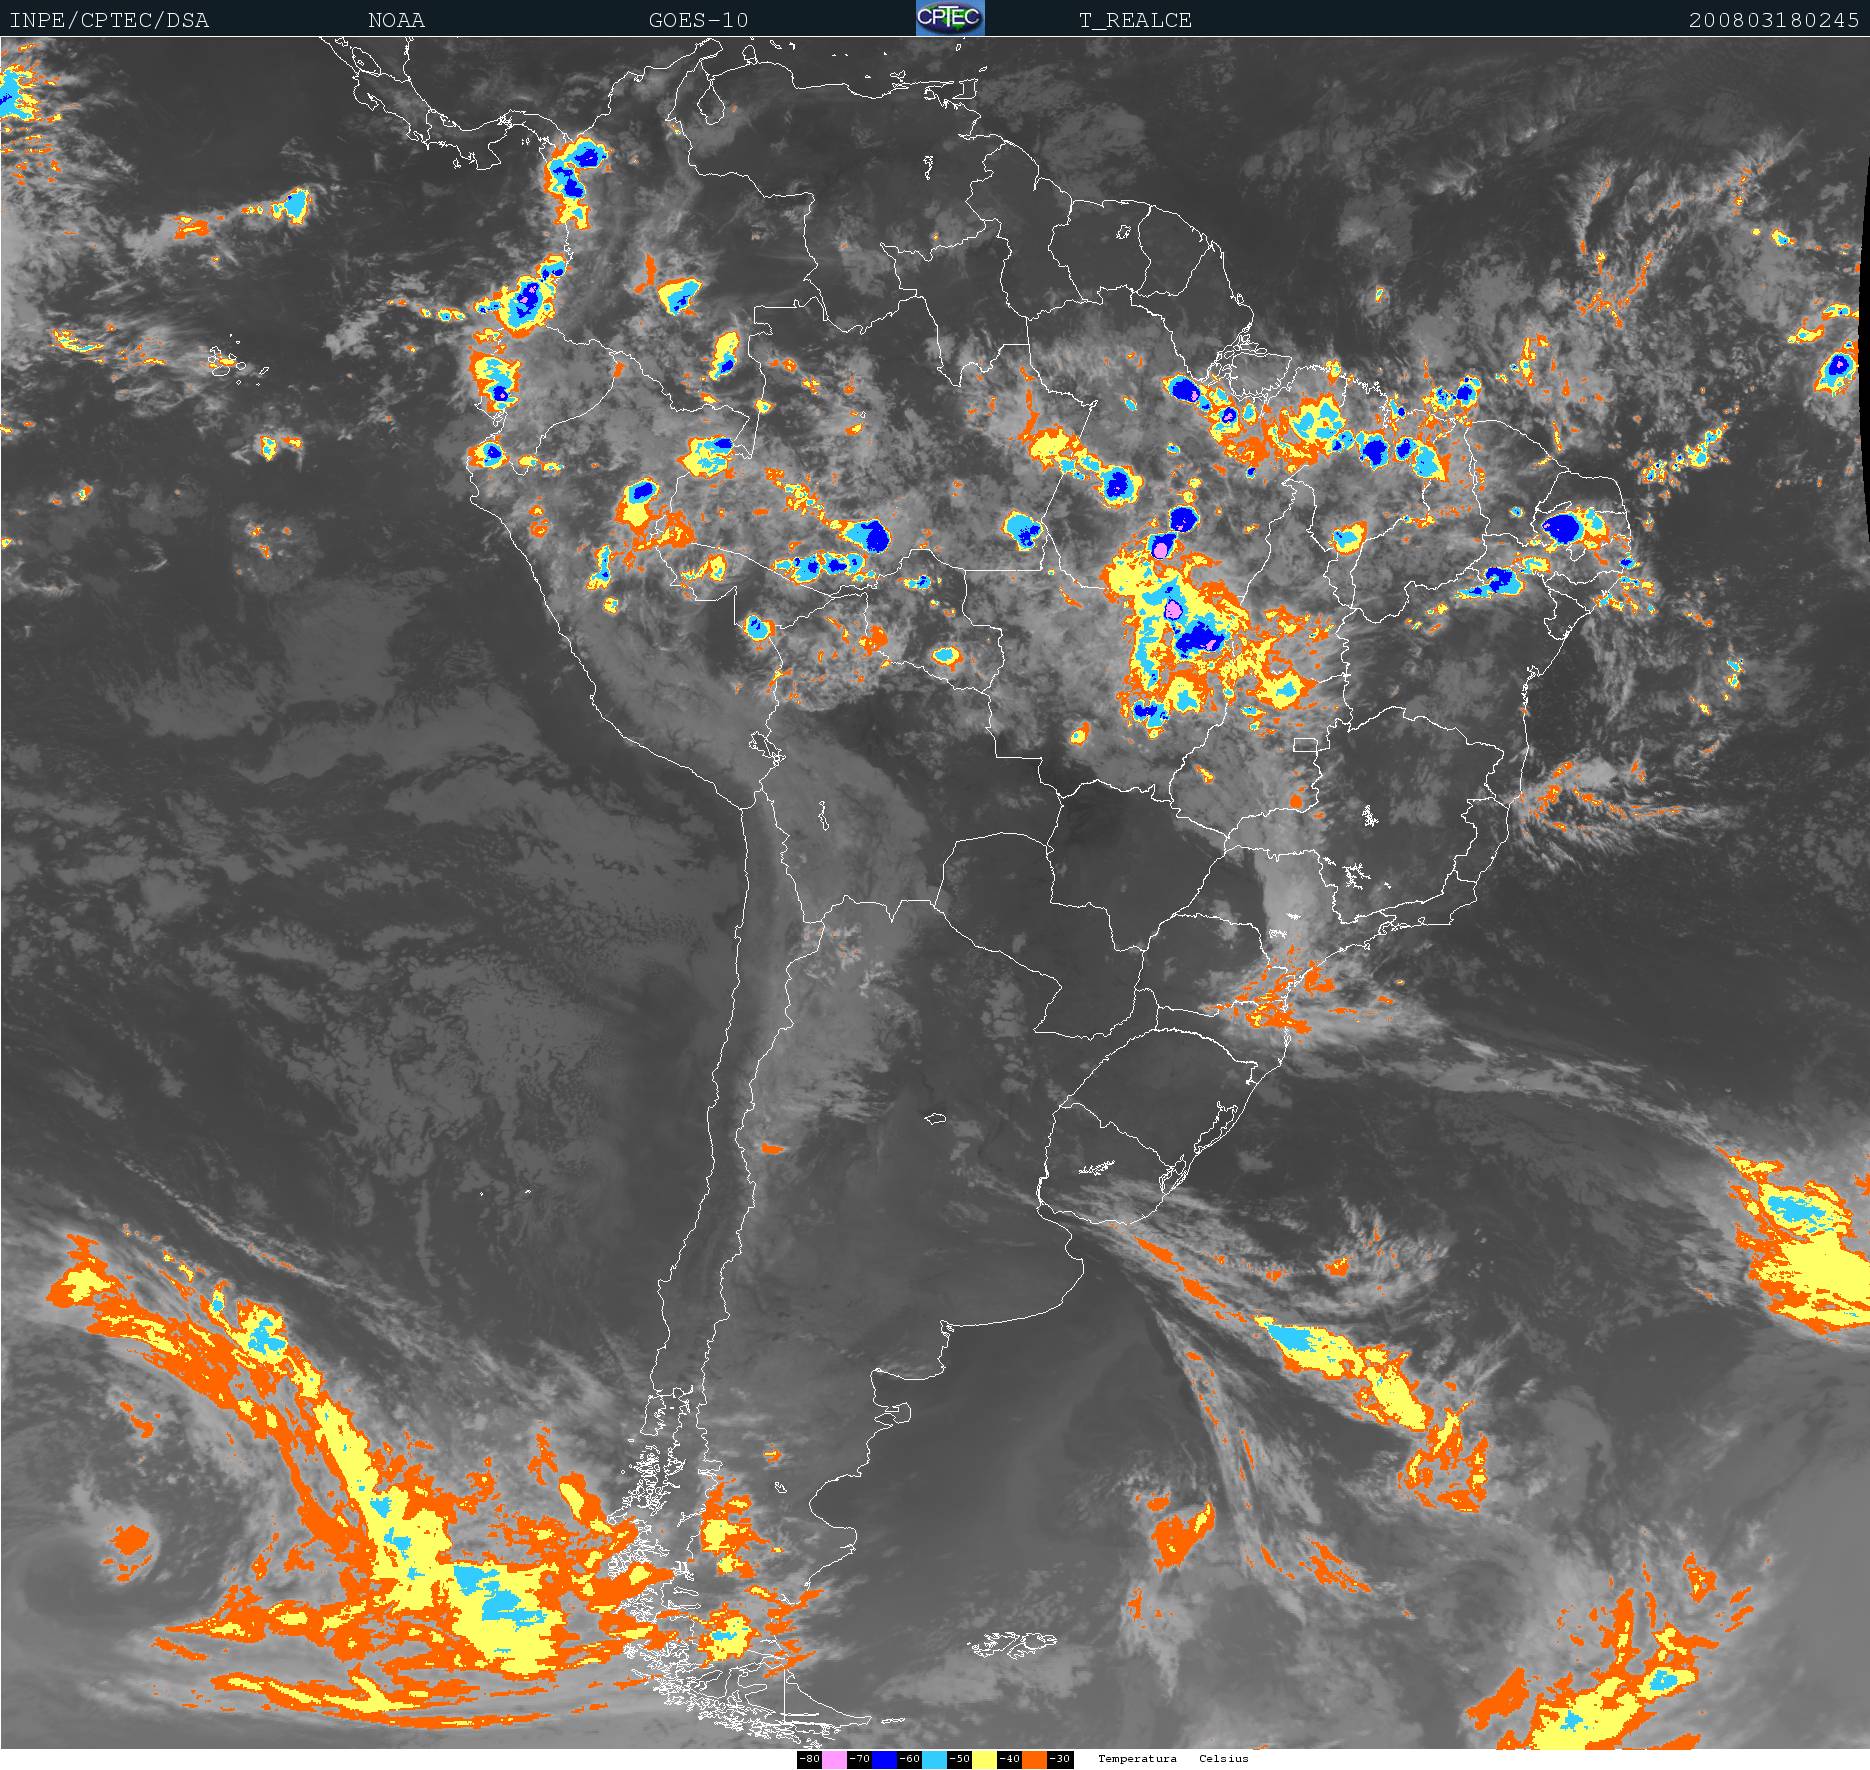Click the -50 legend value box
This screenshot has width=1870, height=1770.
(959, 1759)
